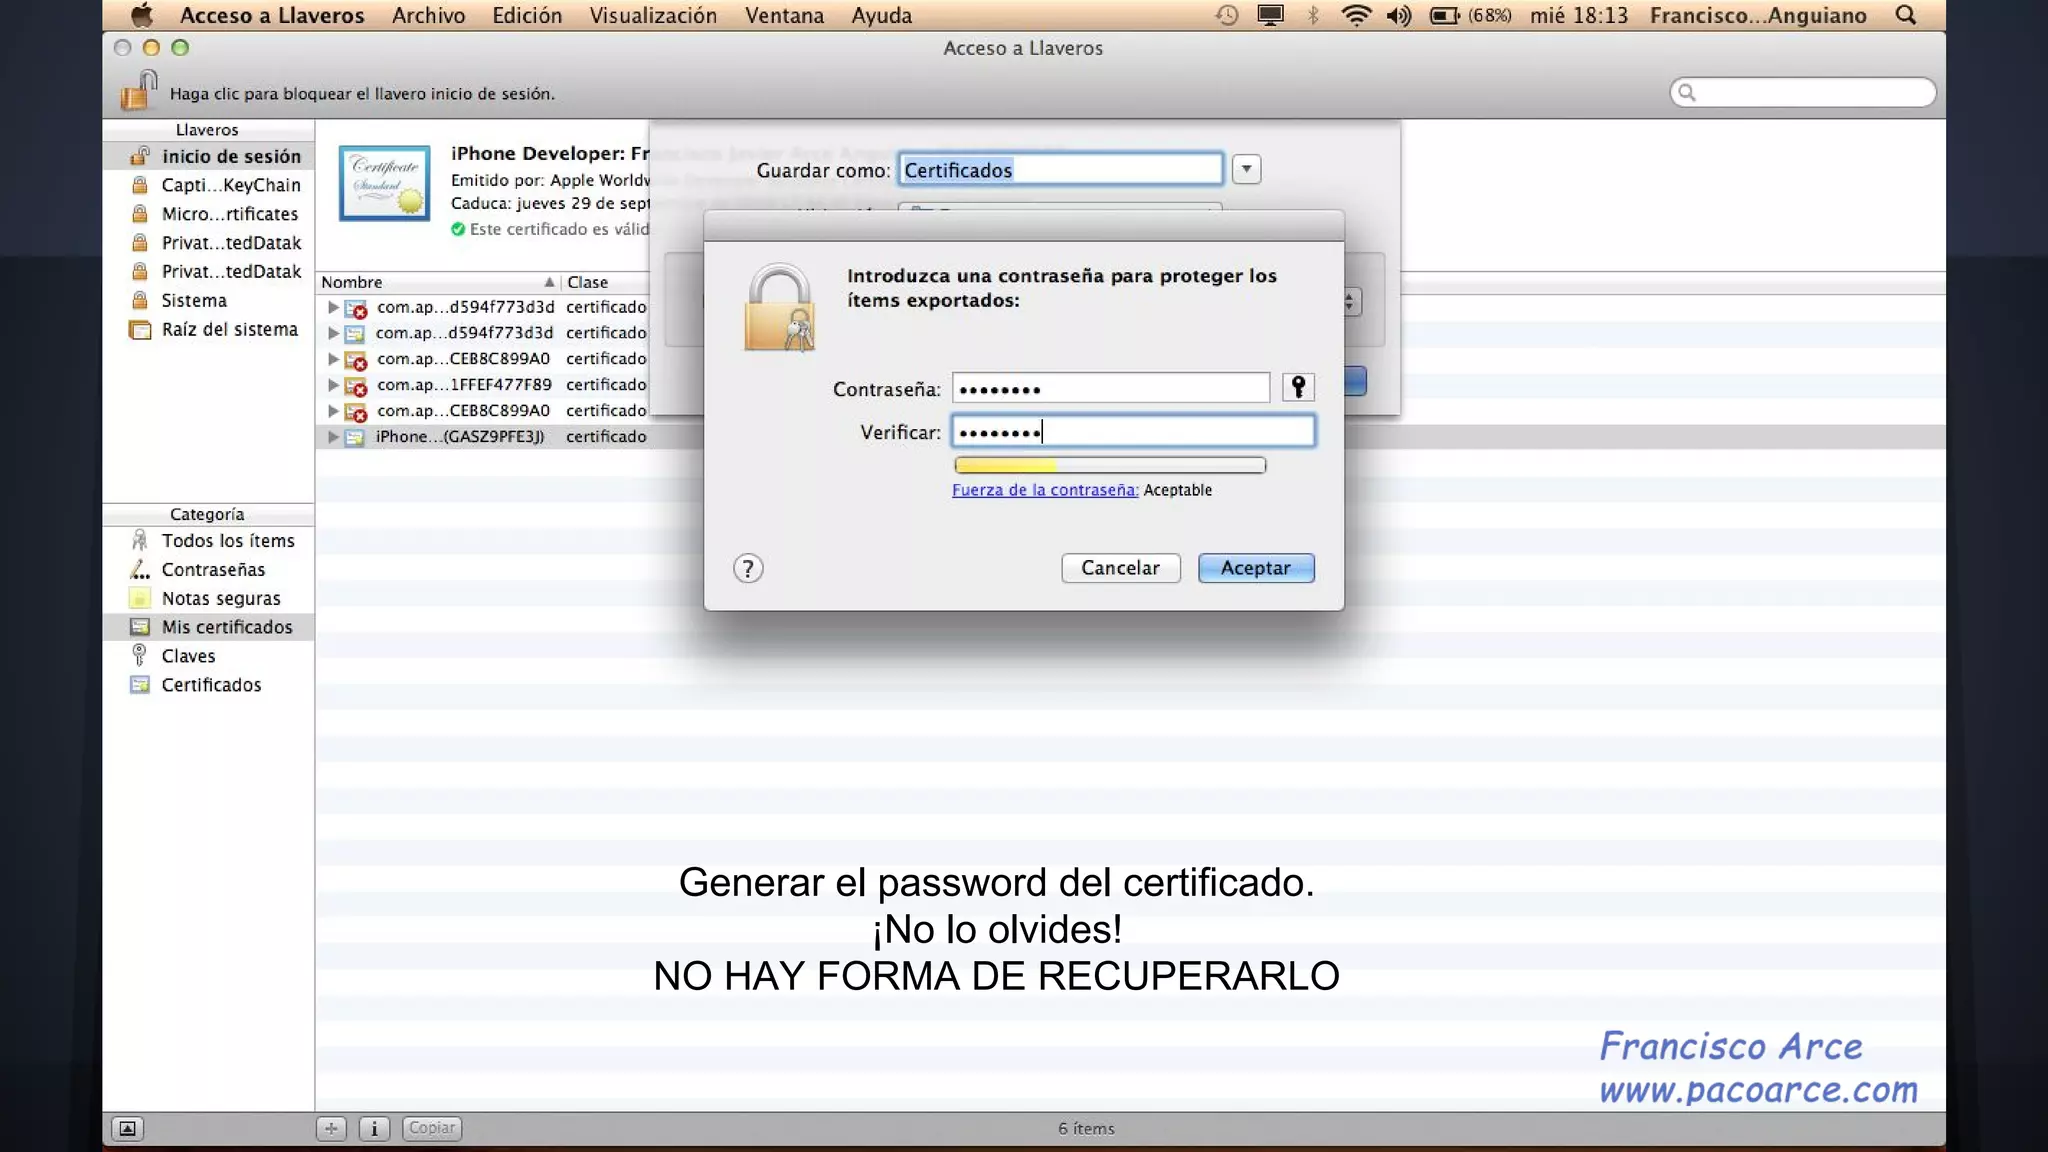This screenshot has height=1152, width=2048.
Task: Open the Archivo menu
Action: tap(428, 15)
